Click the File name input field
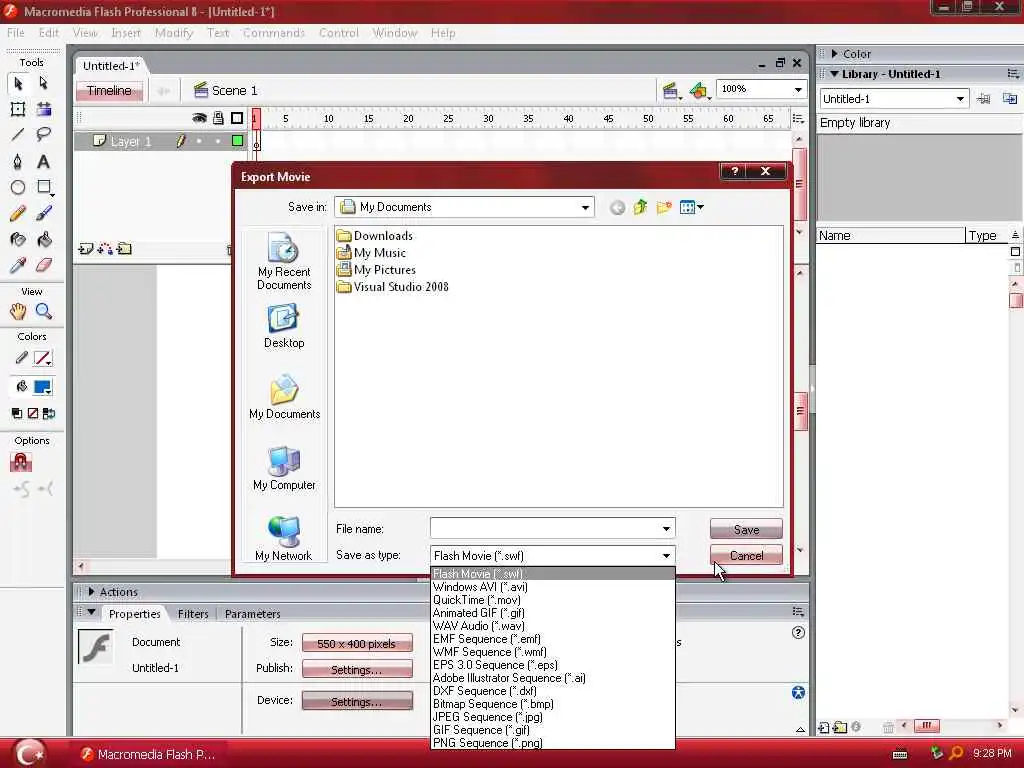This screenshot has width=1024, height=768. pos(544,529)
